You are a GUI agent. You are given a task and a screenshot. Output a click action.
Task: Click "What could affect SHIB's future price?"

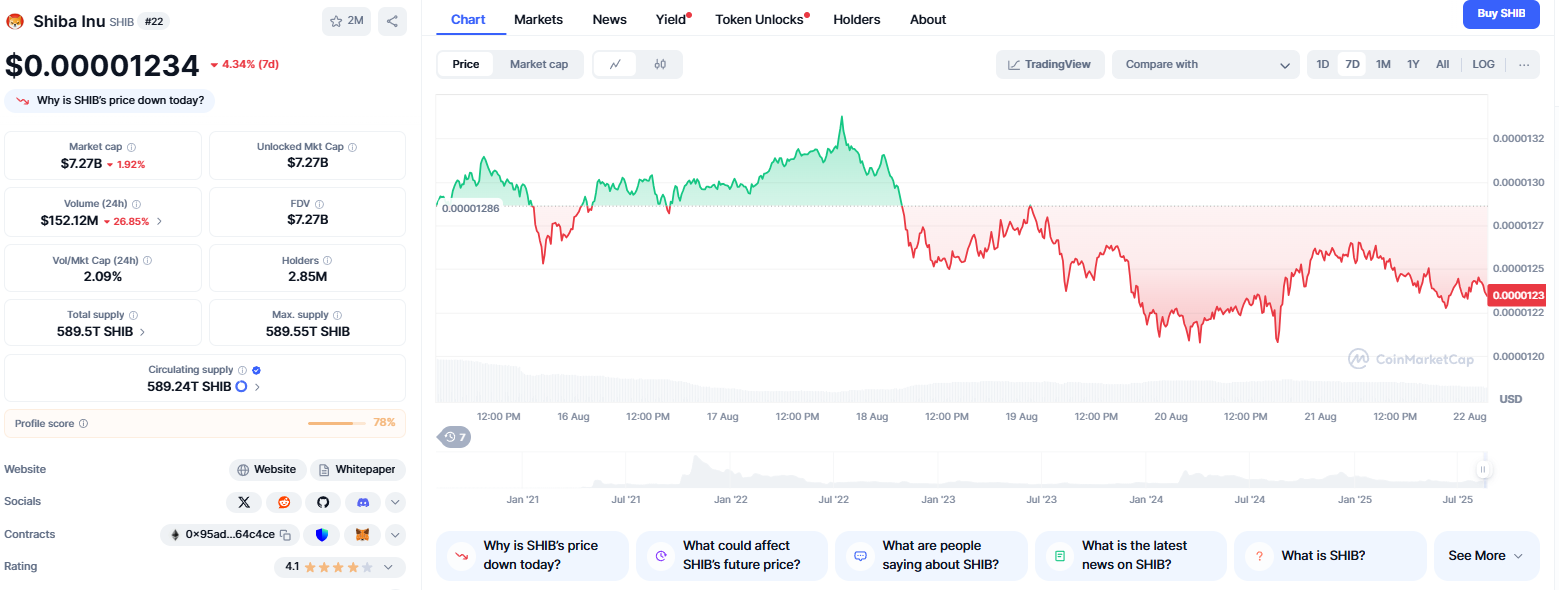(x=732, y=556)
